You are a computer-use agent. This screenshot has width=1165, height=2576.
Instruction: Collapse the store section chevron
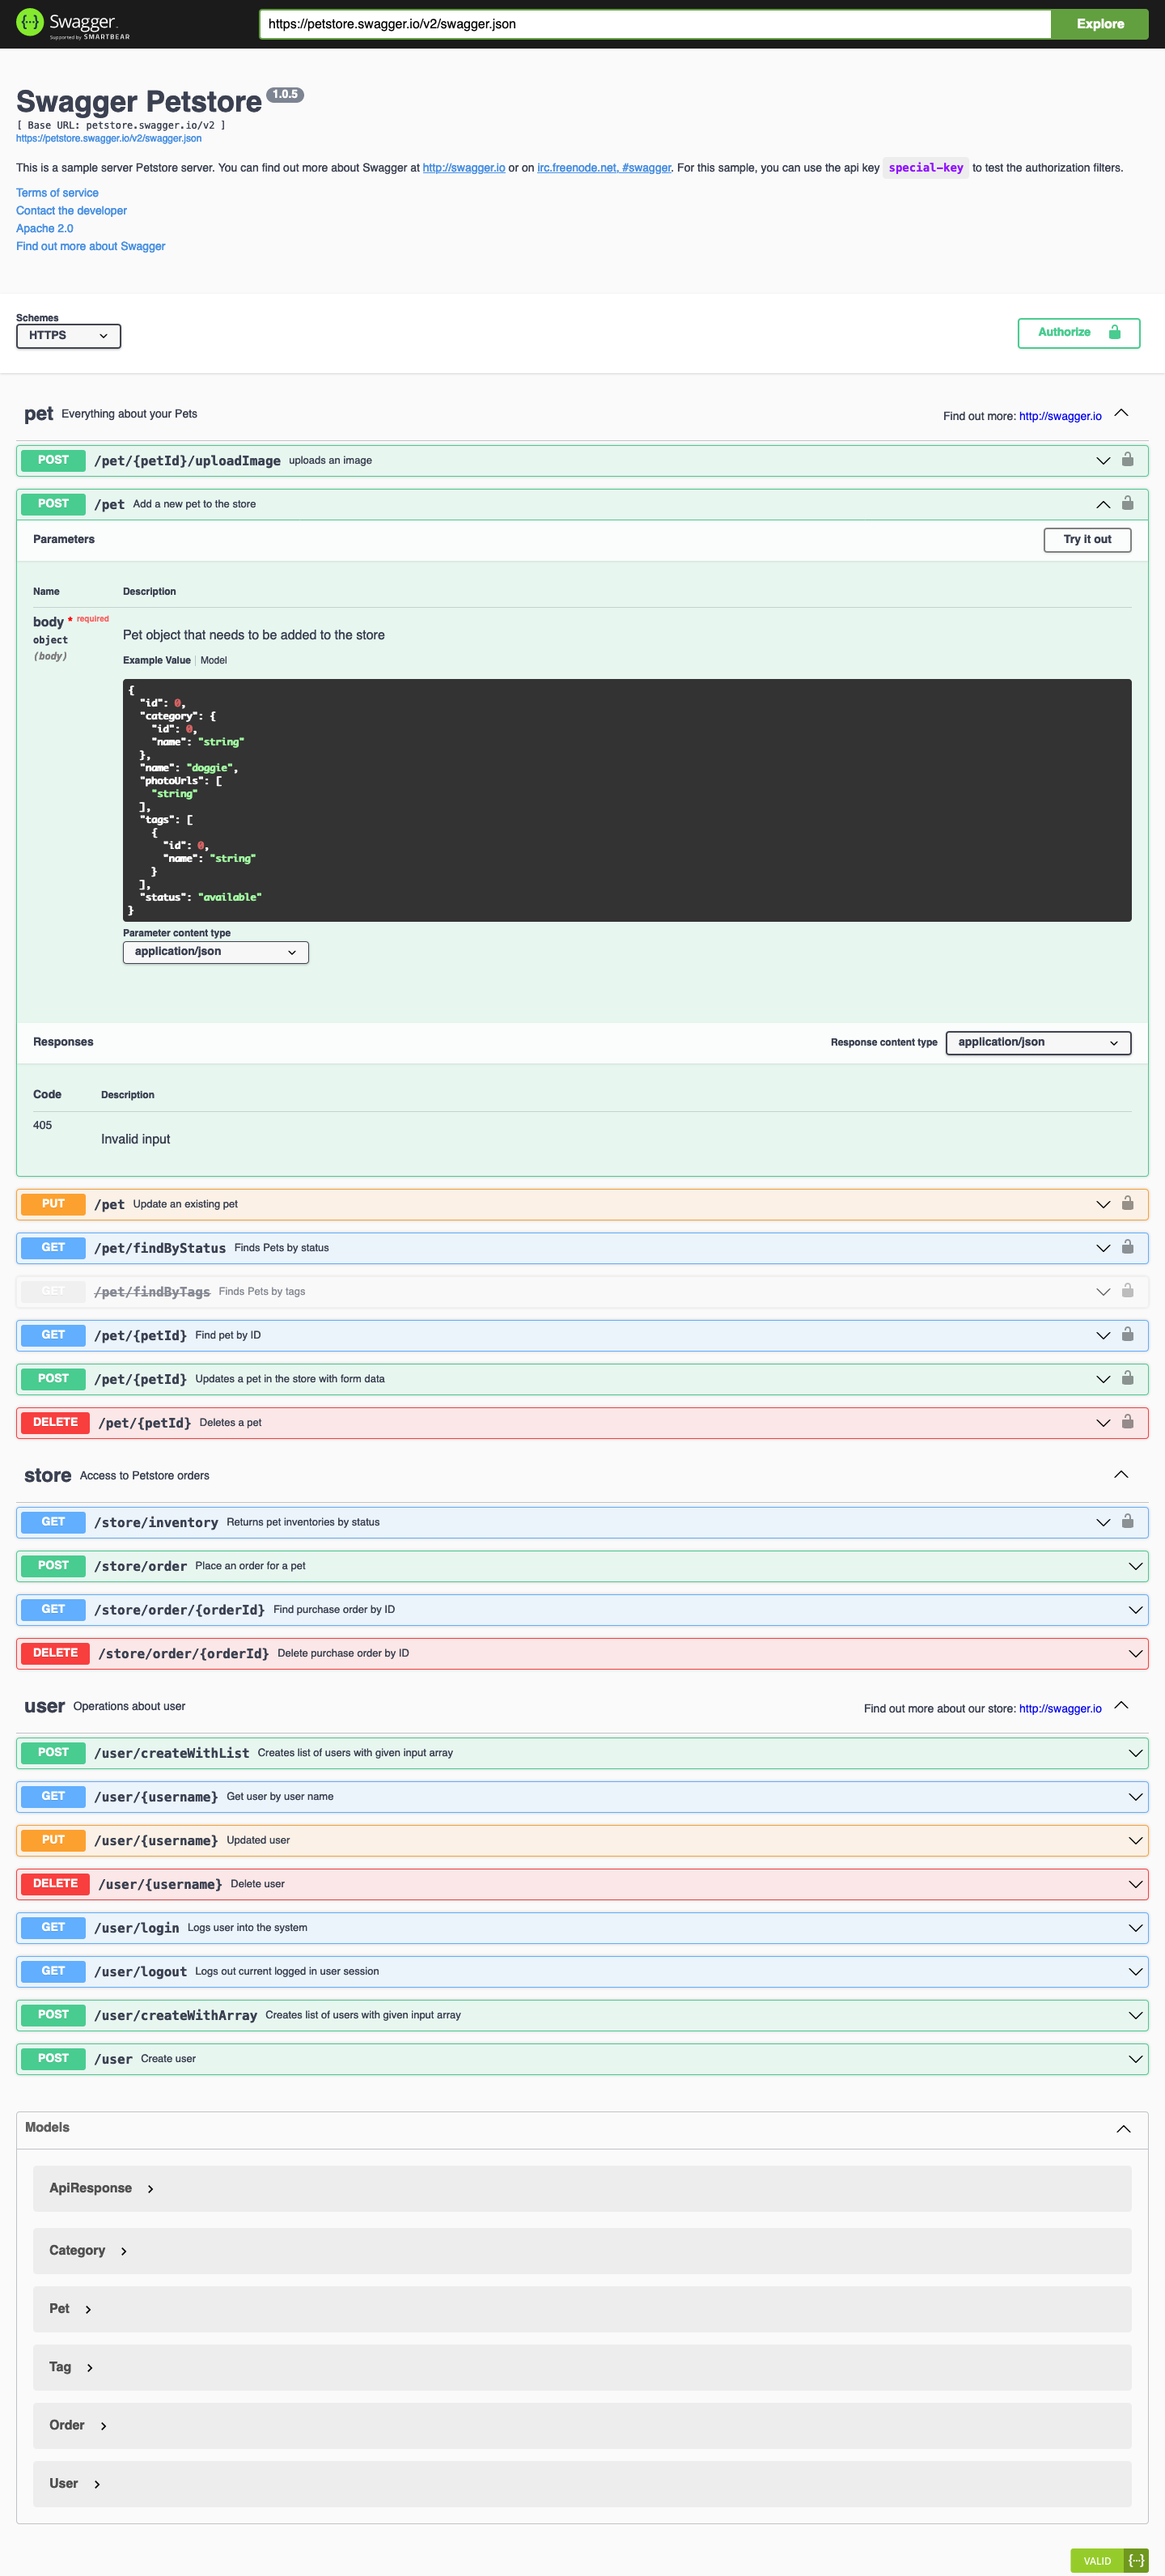(1121, 1474)
